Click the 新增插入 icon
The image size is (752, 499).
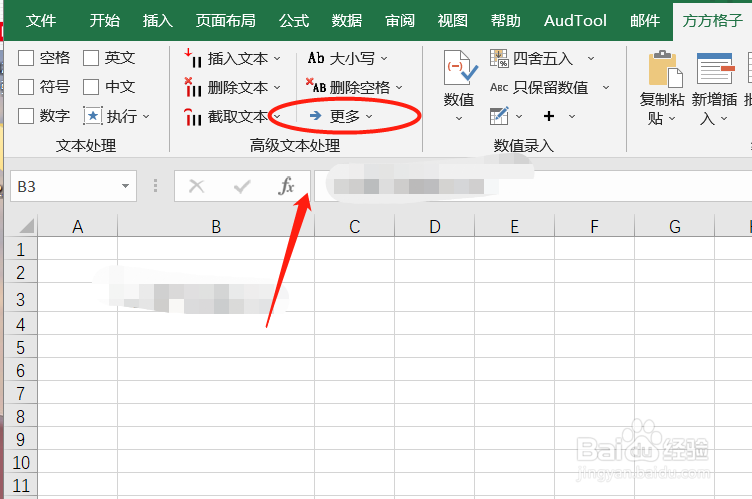(x=716, y=69)
